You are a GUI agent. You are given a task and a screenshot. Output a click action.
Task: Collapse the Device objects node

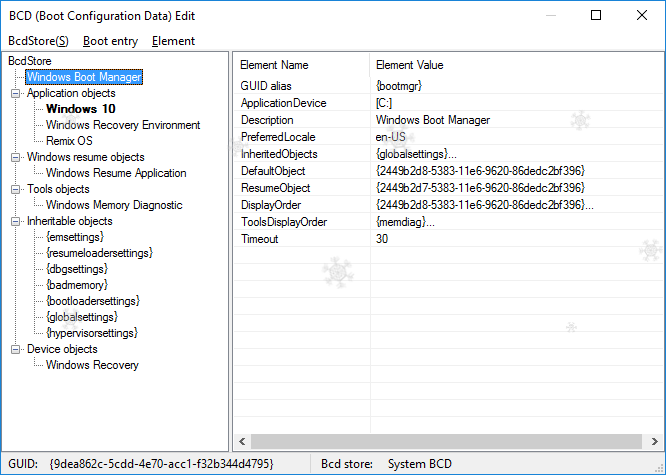(15, 349)
